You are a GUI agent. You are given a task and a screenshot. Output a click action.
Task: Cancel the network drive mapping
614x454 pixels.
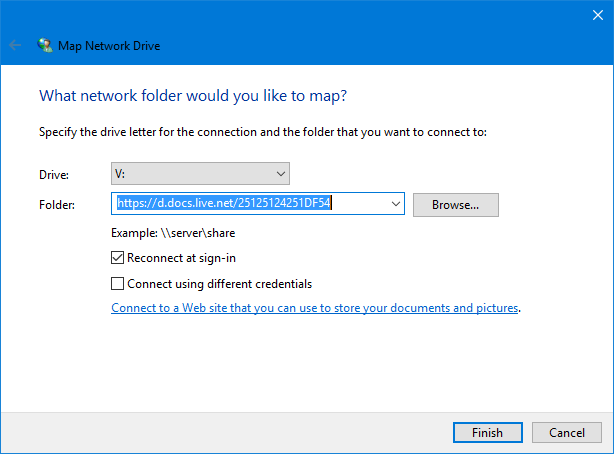[x=567, y=432]
